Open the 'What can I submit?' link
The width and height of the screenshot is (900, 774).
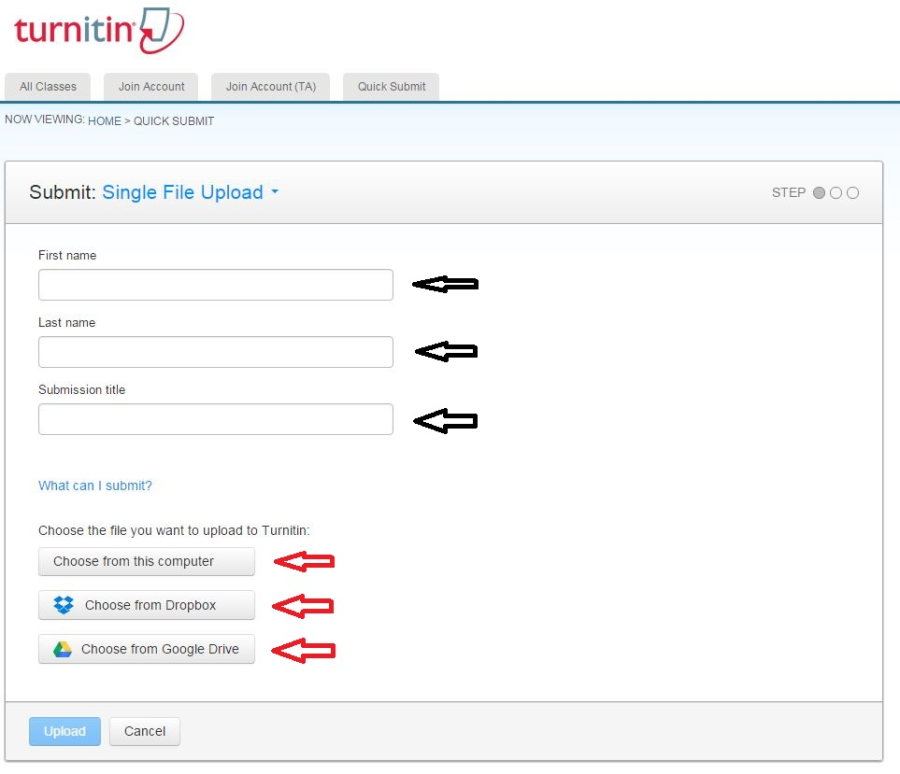pyautogui.click(x=95, y=486)
